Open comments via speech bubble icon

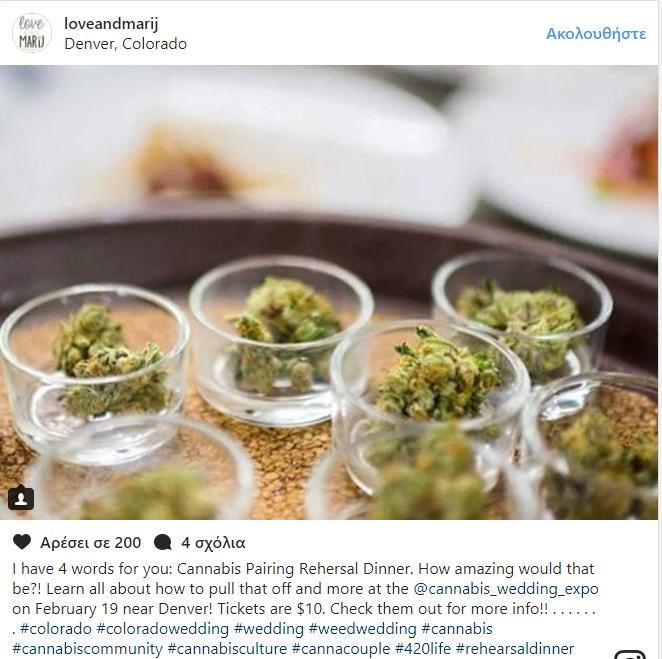tap(163, 542)
